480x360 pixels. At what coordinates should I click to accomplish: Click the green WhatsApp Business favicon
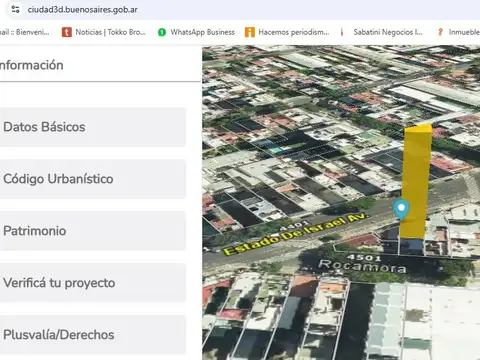pos(162,32)
